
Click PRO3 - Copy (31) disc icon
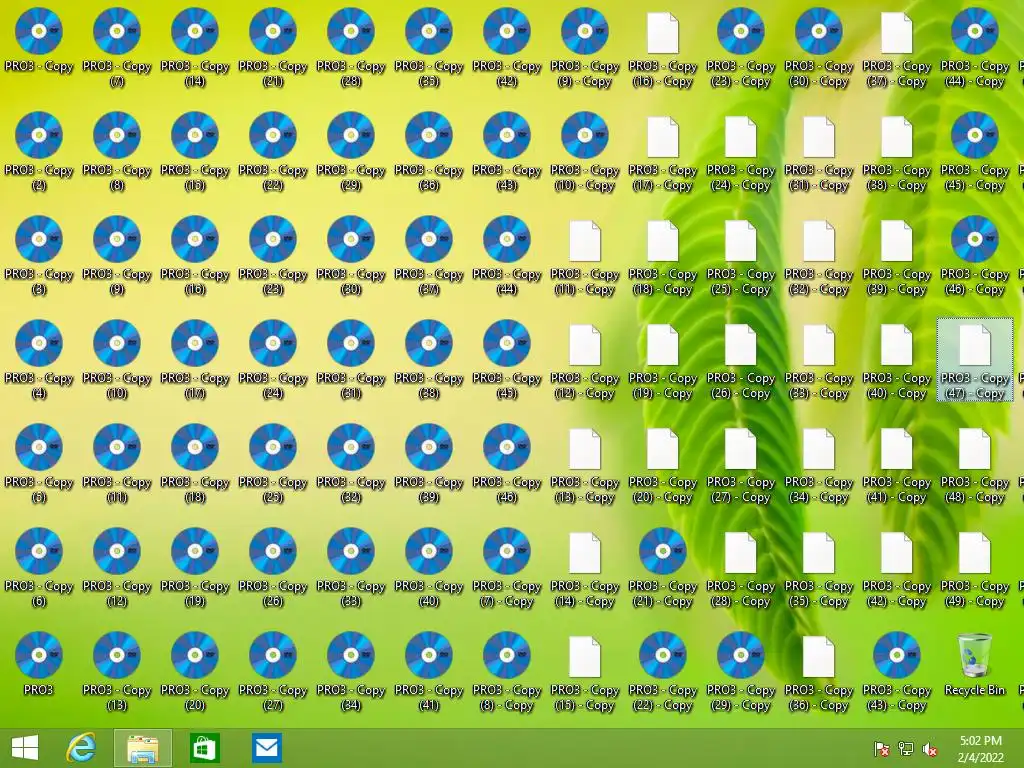point(351,343)
